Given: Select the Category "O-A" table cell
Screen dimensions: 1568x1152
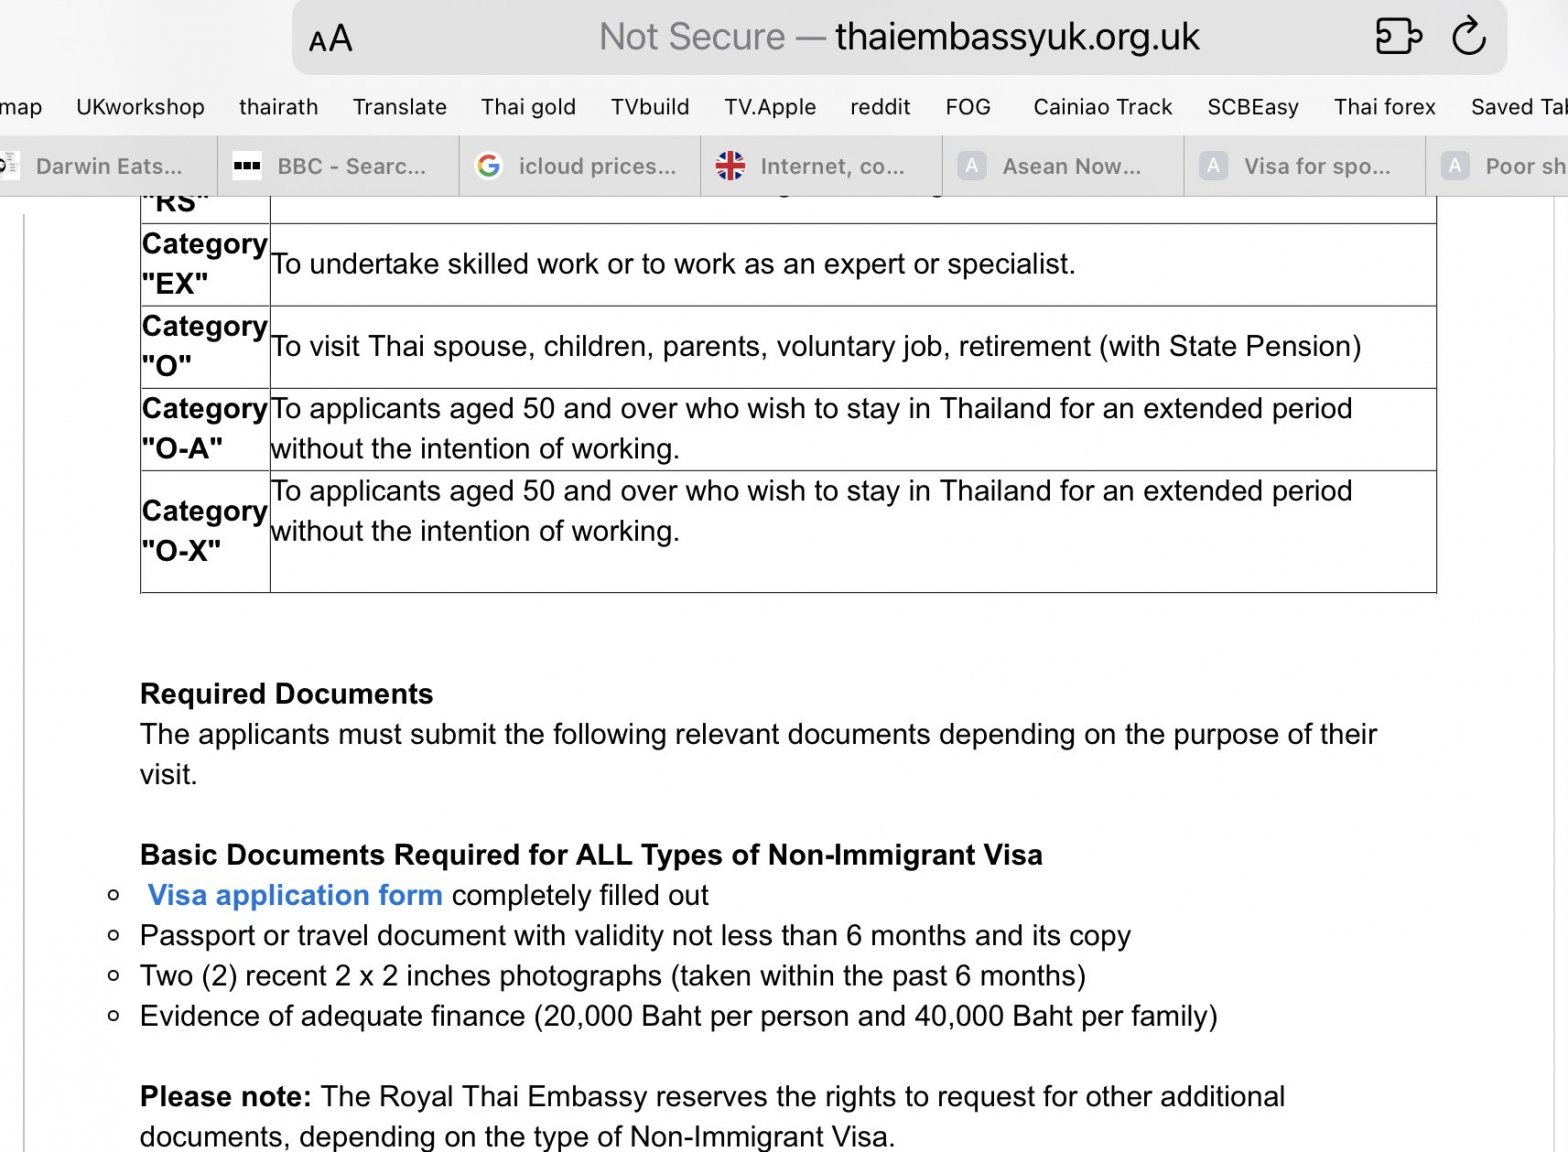Looking at the screenshot, I should click(x=205, y=429).
